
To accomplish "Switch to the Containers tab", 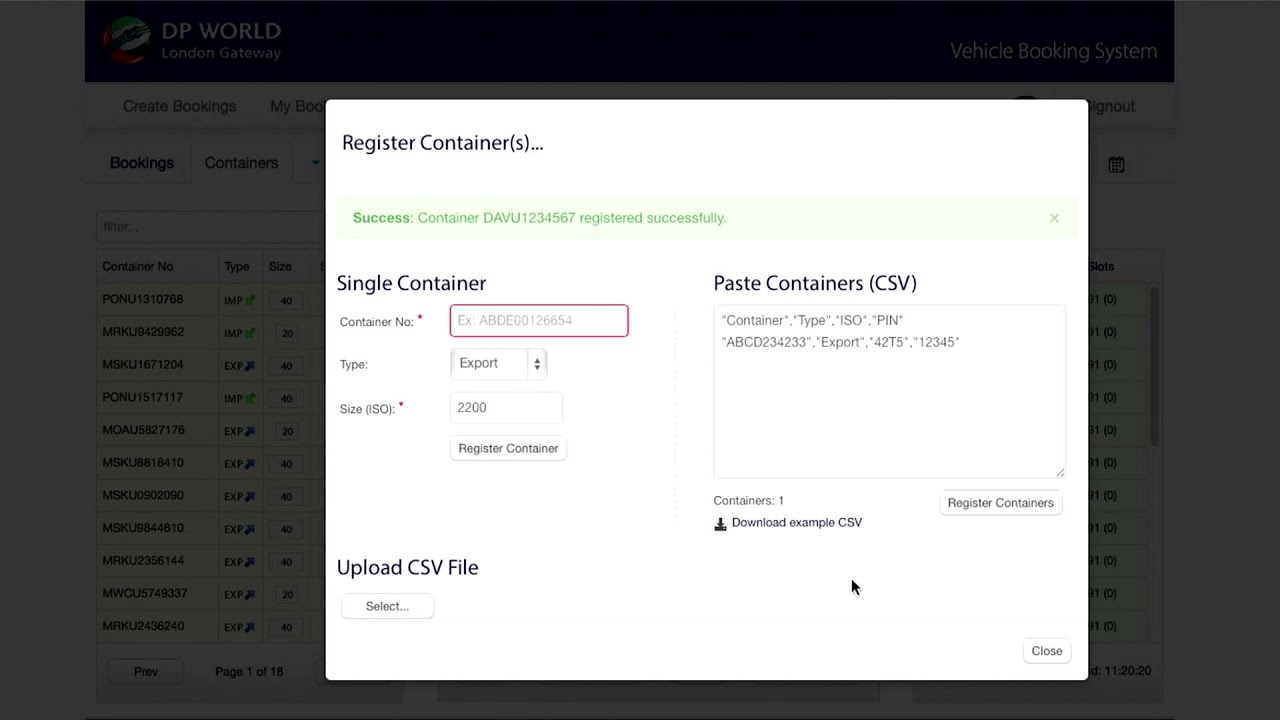I will 241,163.
